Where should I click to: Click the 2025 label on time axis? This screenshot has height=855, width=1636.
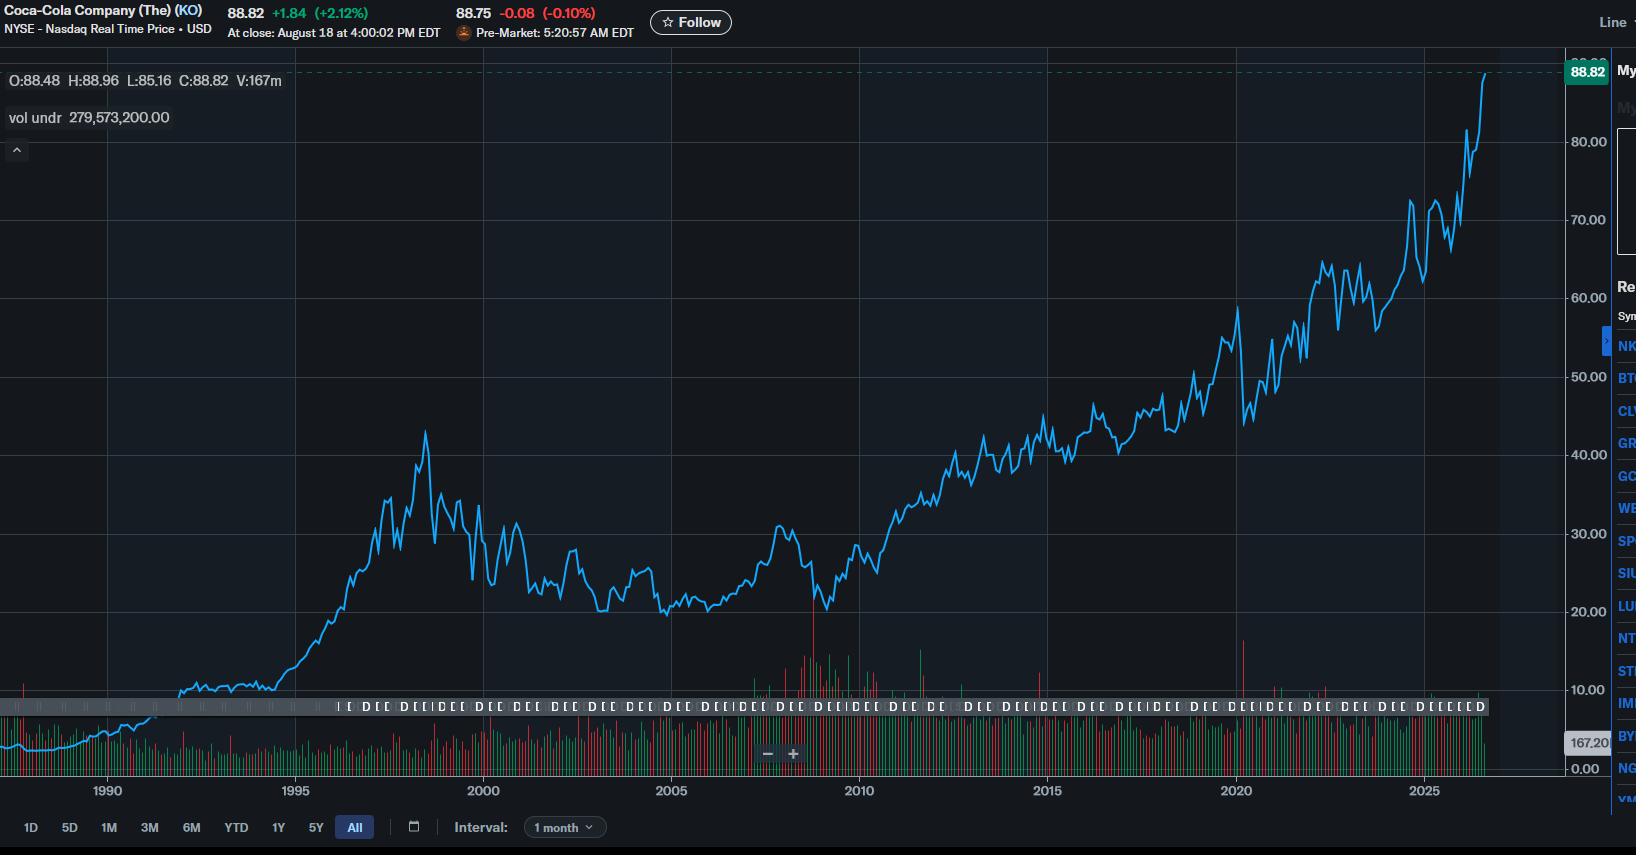point(1424,791)
